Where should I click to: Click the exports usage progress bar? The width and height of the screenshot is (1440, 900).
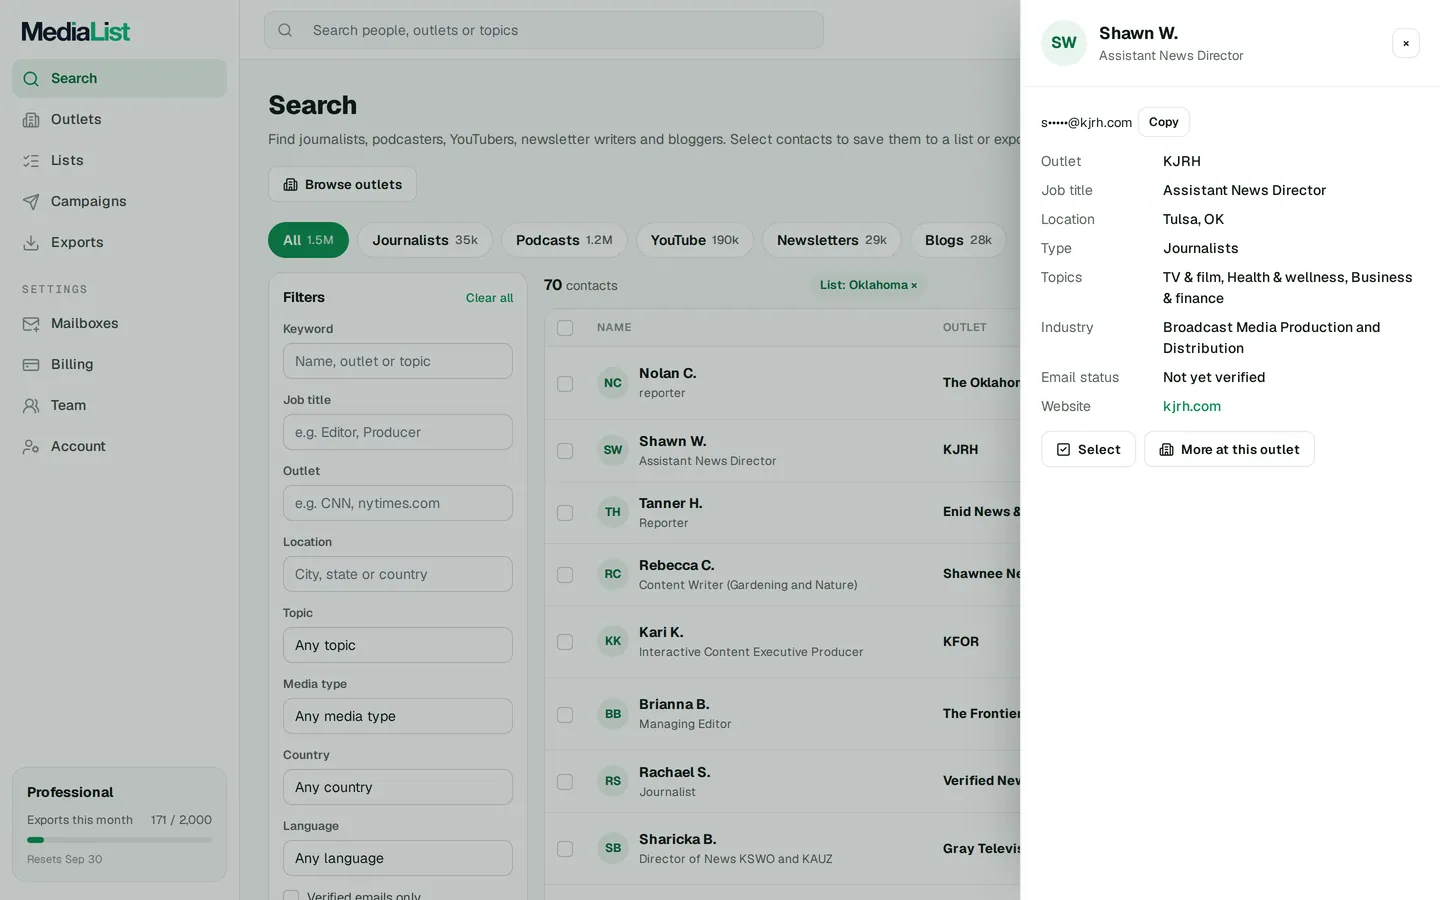(119, 840)
